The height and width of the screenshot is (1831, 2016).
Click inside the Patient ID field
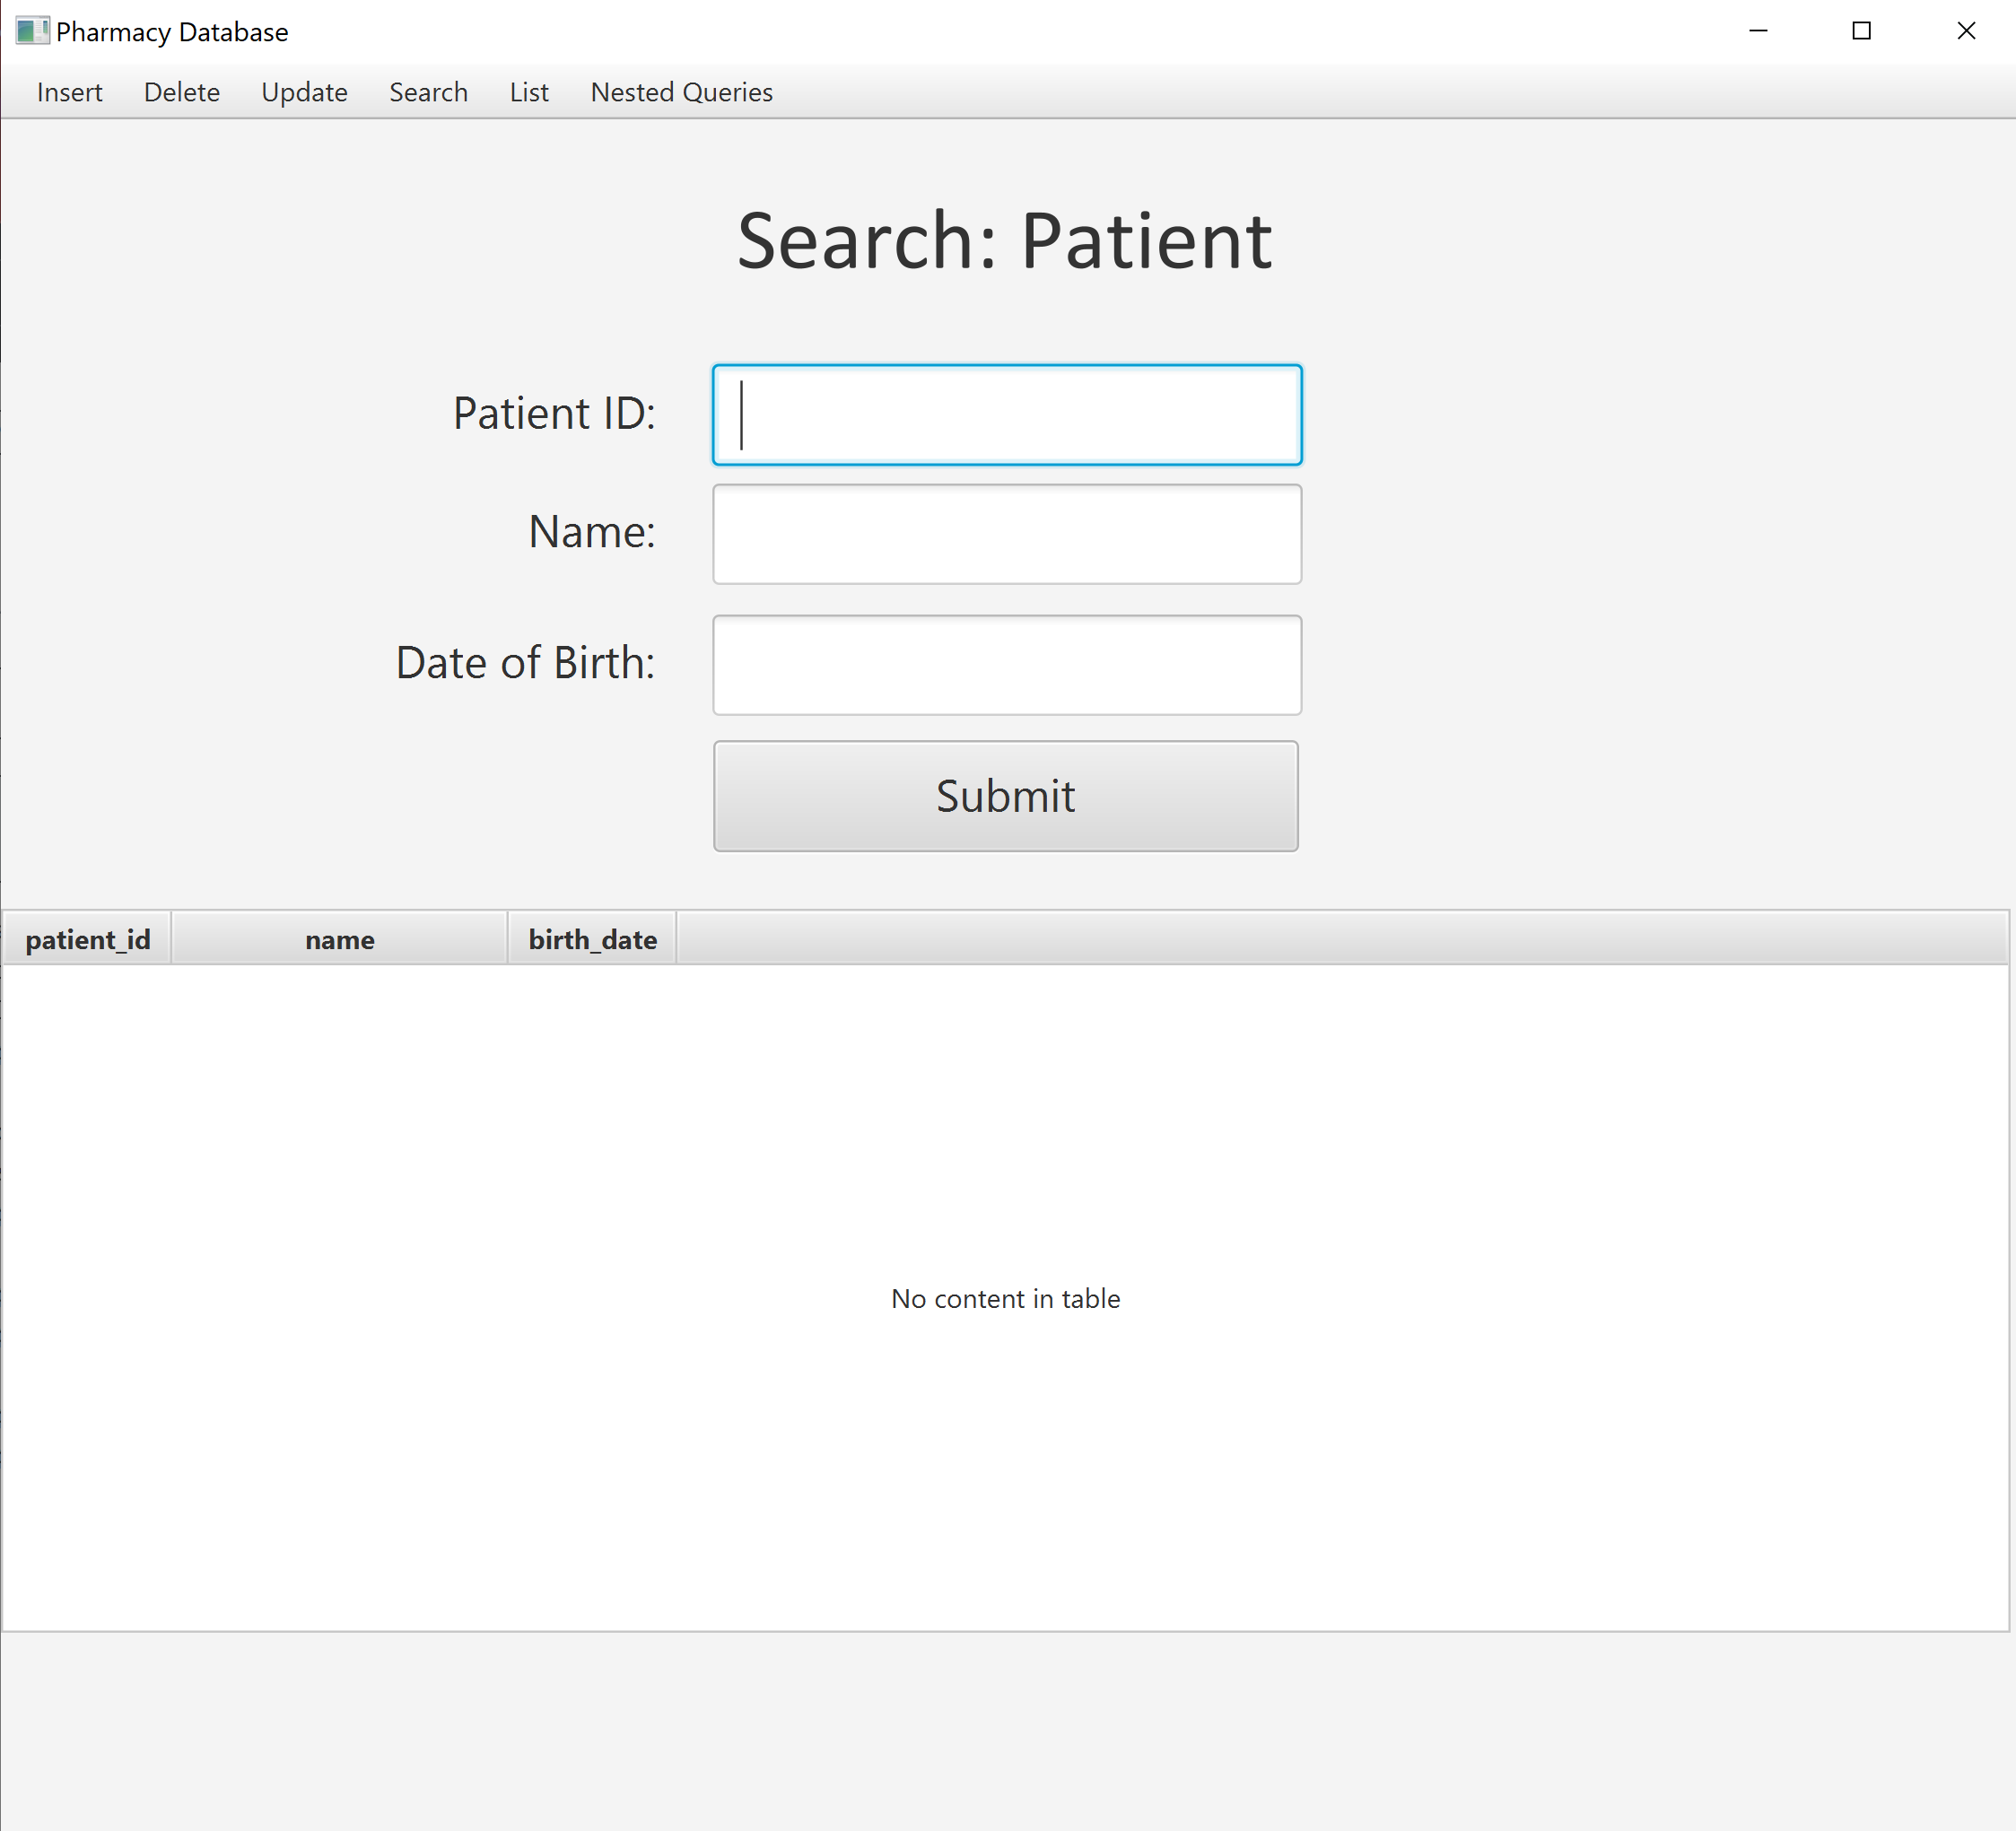pyautogui.click(x=1005, y=414)
